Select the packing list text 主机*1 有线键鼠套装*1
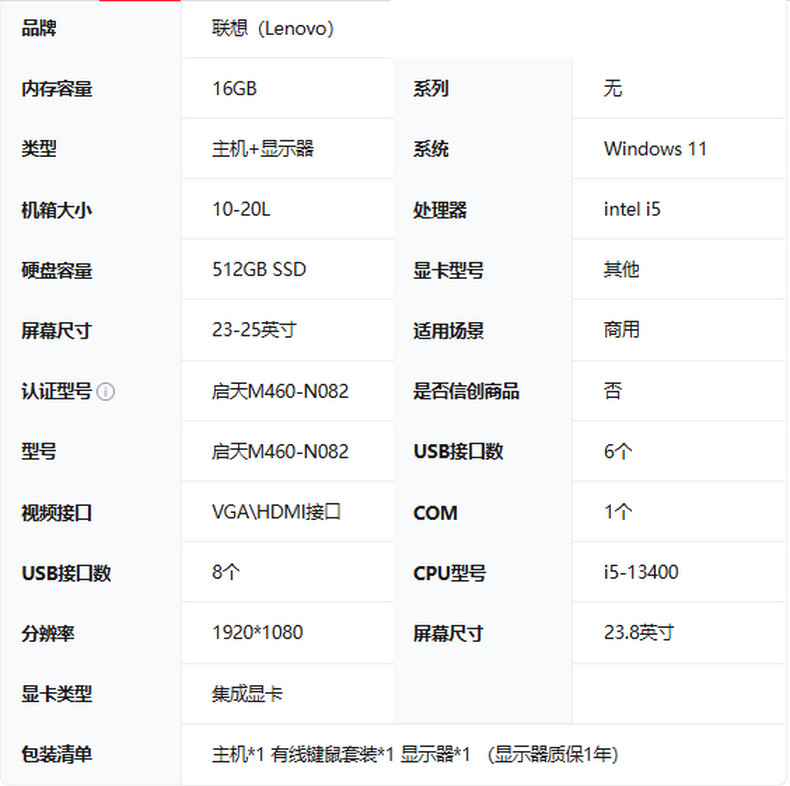This screenshot has width=790, height=786. point(303,755)
